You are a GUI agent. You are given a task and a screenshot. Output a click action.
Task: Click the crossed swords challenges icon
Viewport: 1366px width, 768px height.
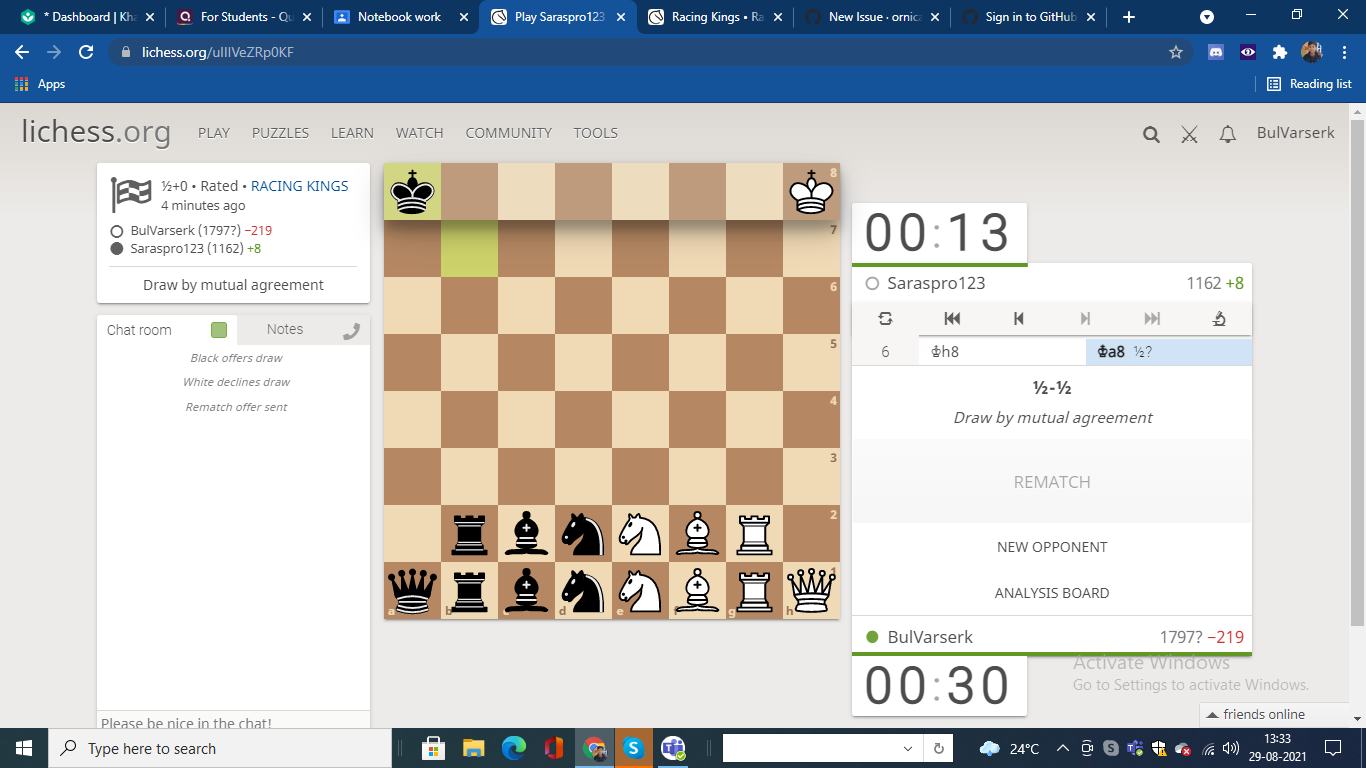tap(1189, 134)
